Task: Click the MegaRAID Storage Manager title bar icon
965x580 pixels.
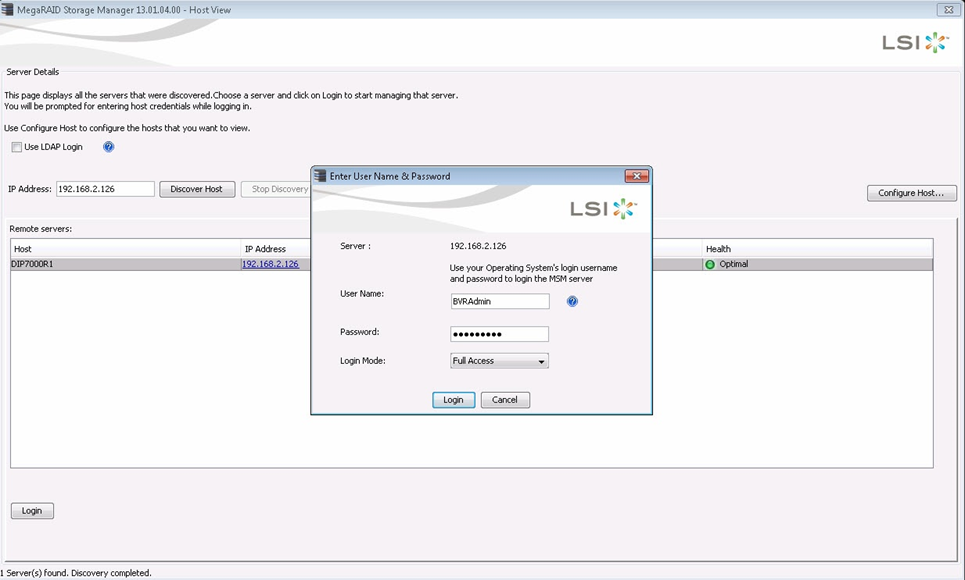Action: point(7,9)
